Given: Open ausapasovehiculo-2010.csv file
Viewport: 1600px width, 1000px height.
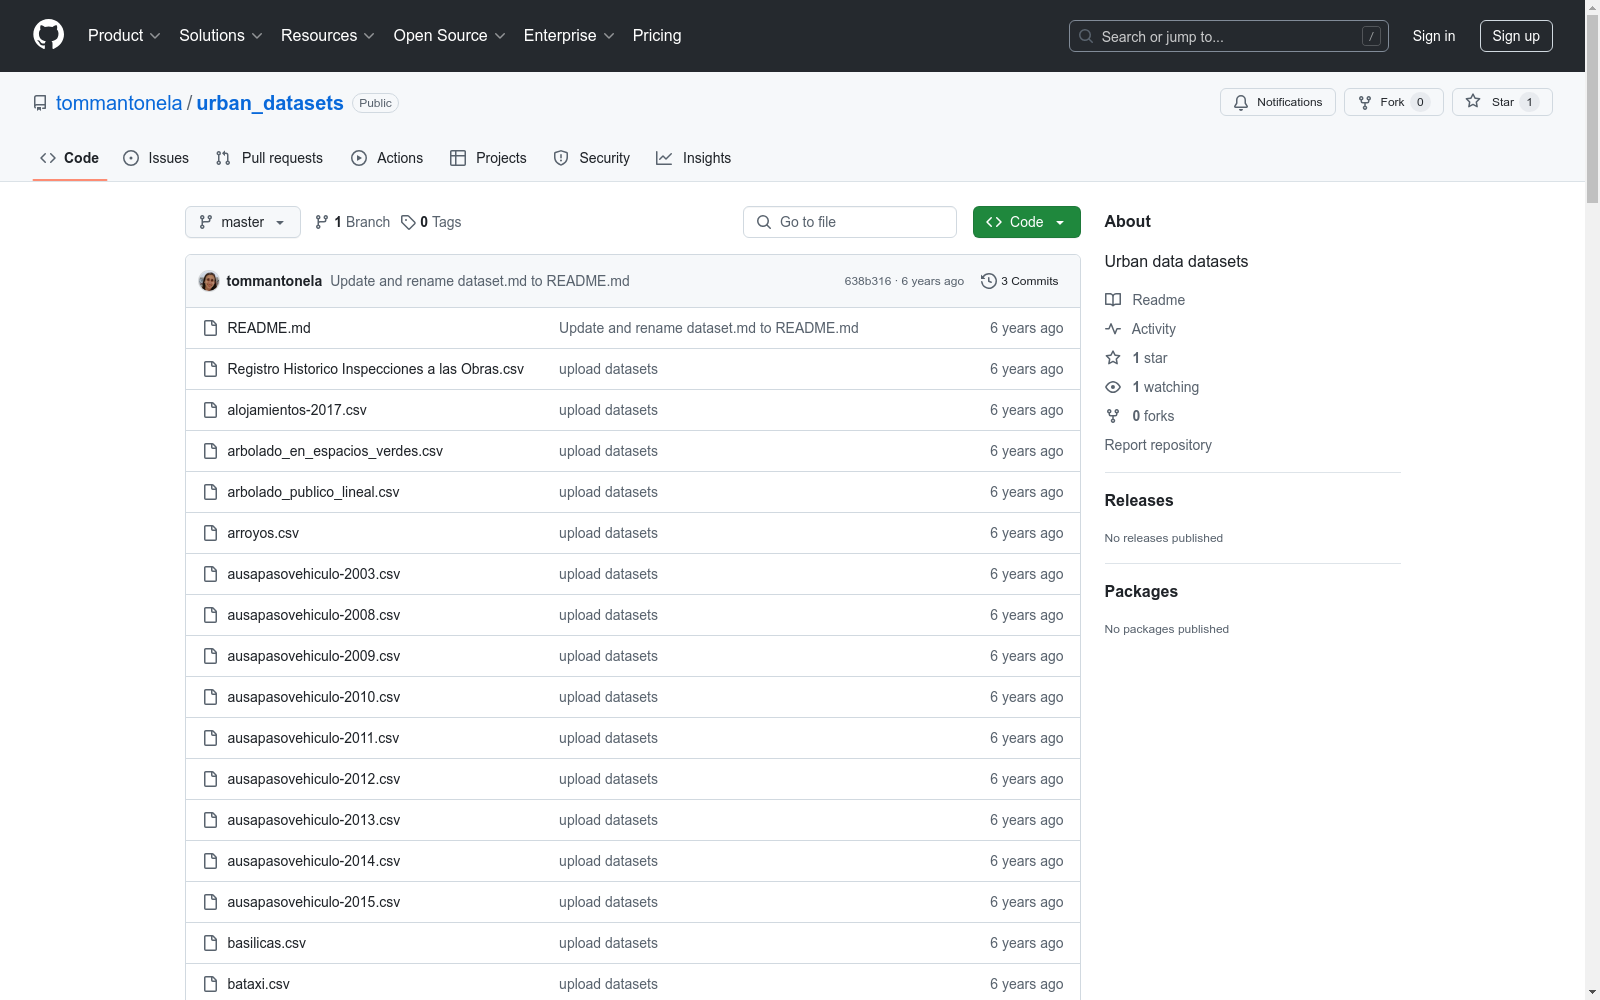Looking at the screenshot, I should pos(314,697).
